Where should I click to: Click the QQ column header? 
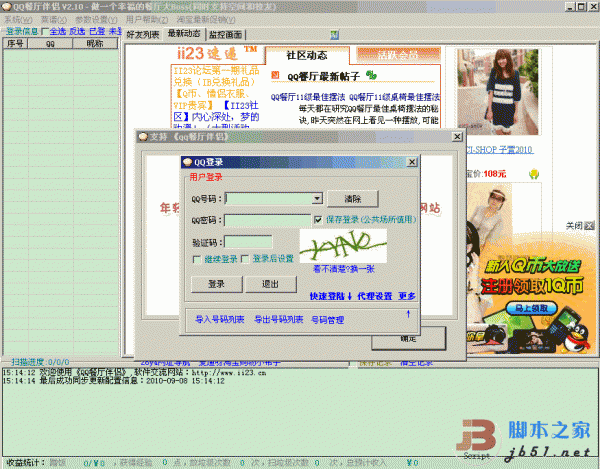[x=50, y=44]
